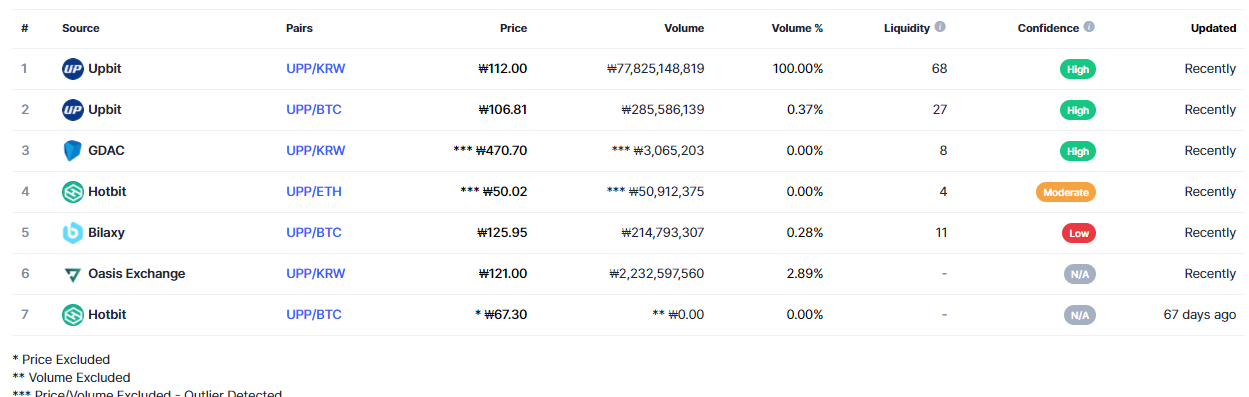
Task: Click the * Price Excluded footnote
Action: point(61,360)
